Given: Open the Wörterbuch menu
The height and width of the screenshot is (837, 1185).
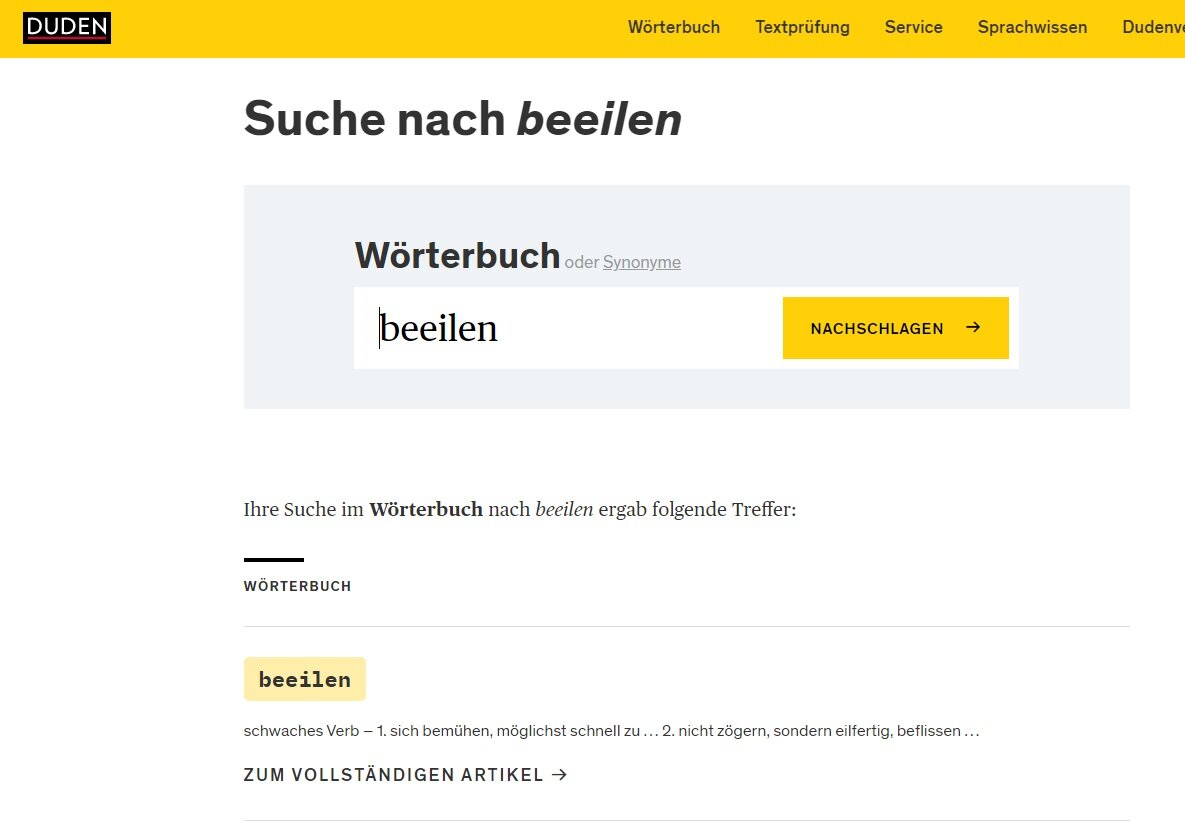Looking at the screenshot, I should (673, 27).
